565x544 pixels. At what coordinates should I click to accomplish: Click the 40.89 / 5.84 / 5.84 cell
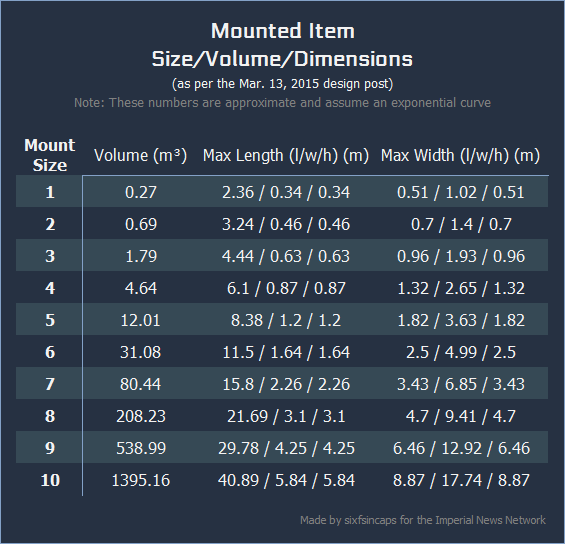coord(286,480)
